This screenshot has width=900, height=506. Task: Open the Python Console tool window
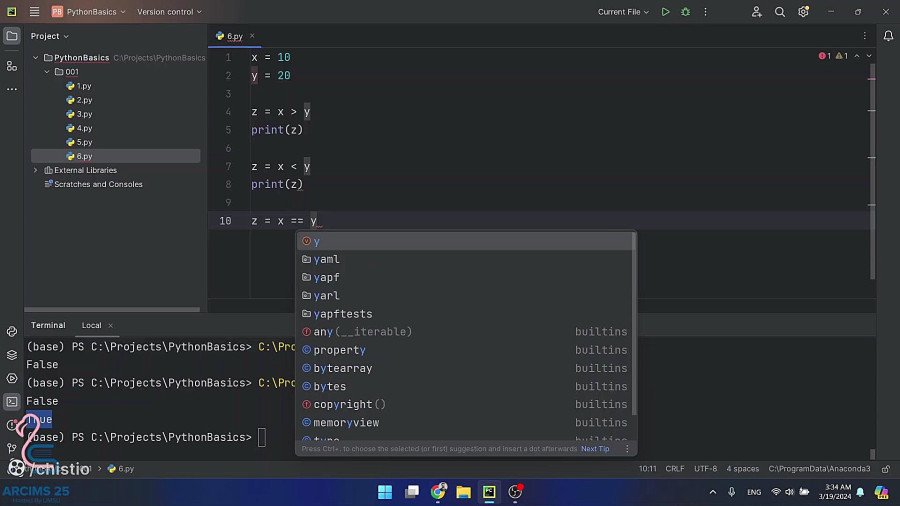pyautogui.click(x=11, y=332)
